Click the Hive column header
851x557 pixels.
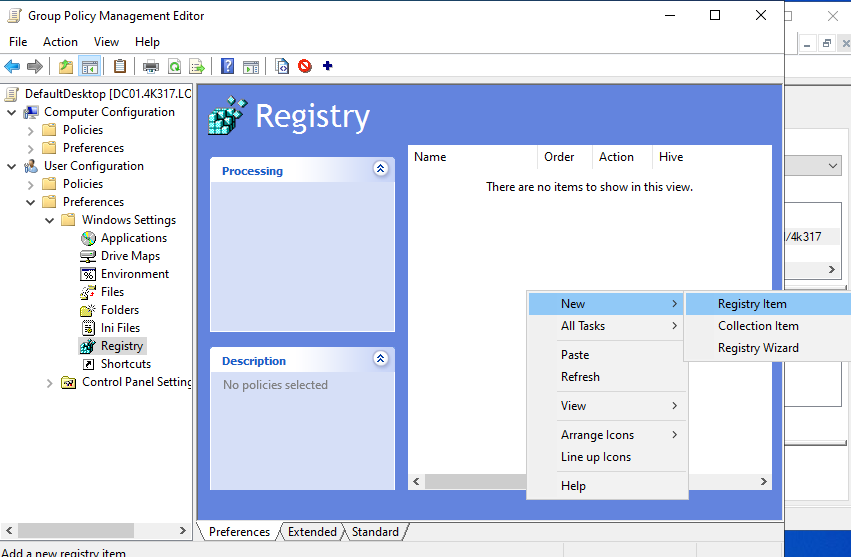(x=671, y=157)
